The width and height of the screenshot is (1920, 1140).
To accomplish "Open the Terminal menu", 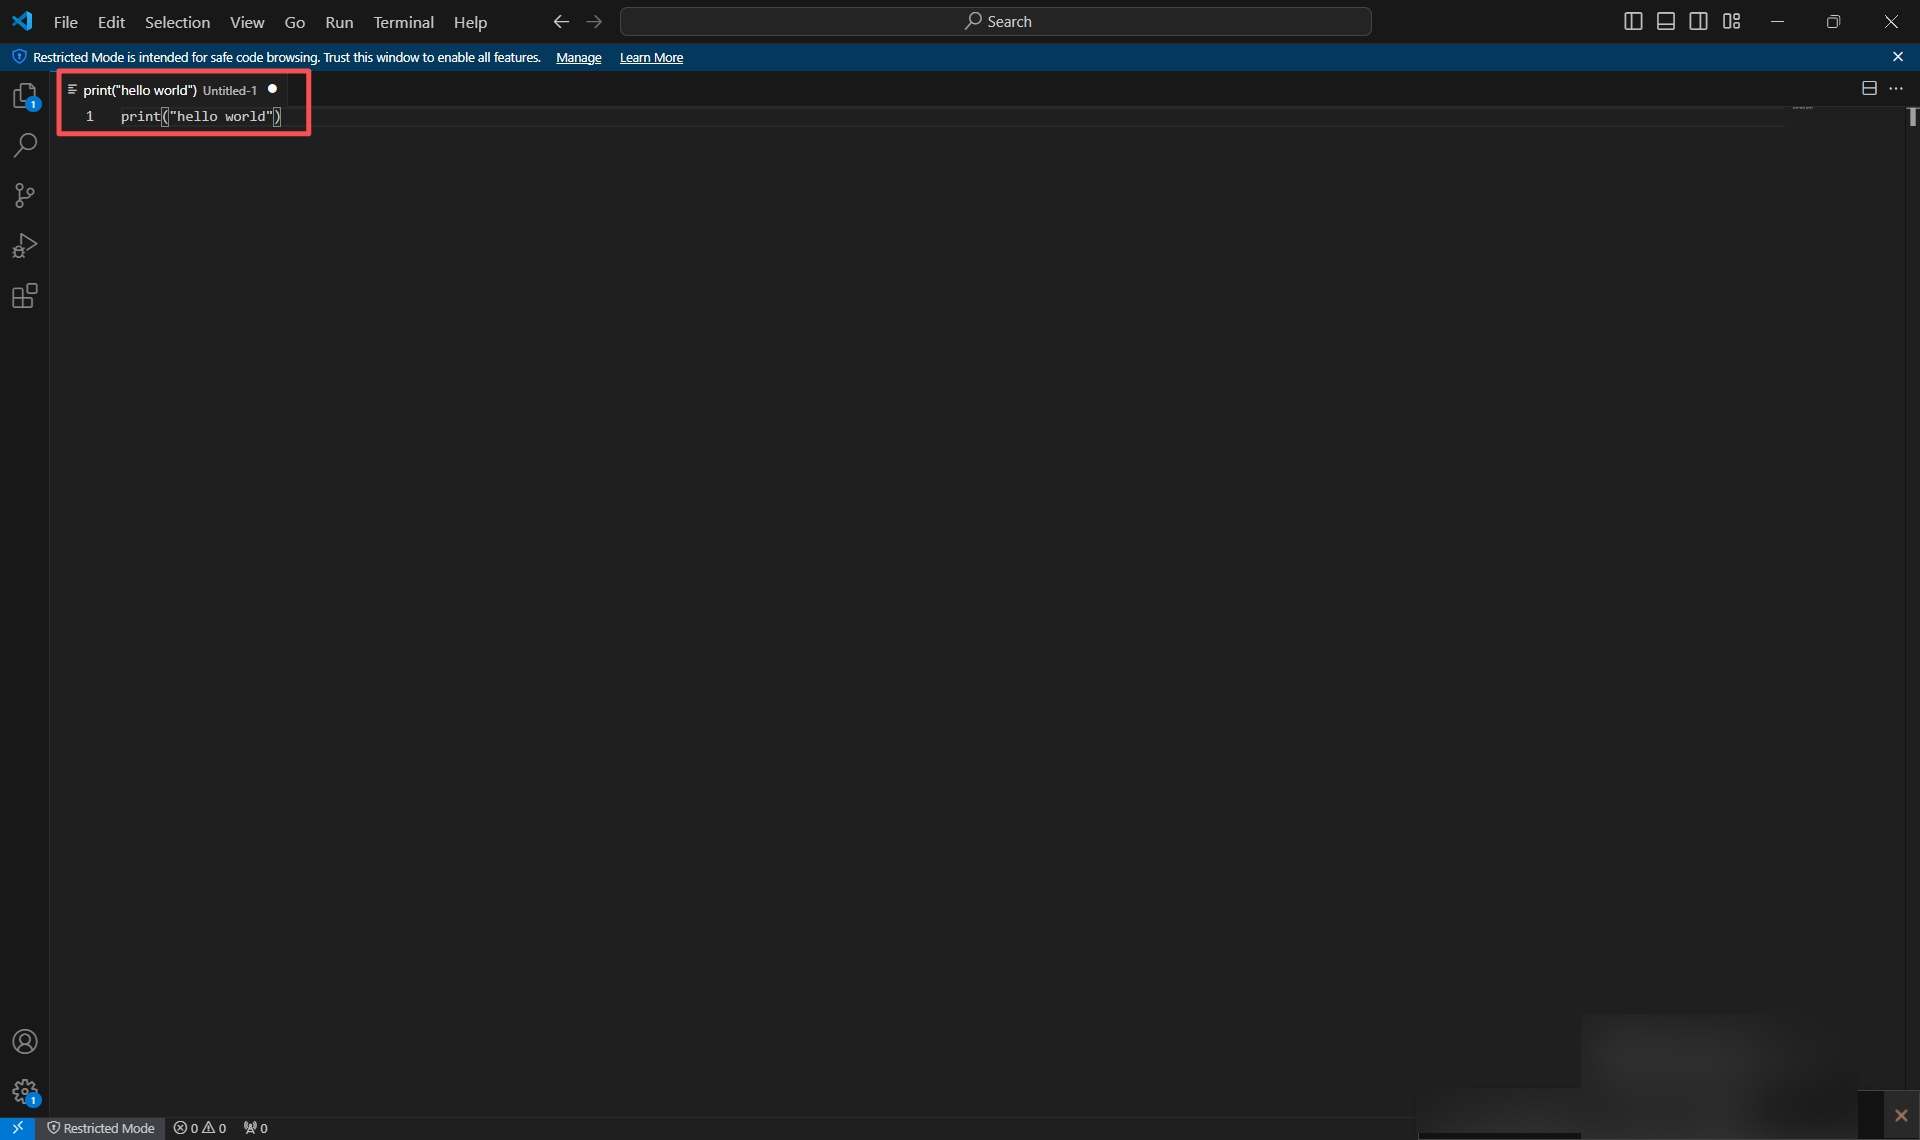I will (x=403, y=22).
